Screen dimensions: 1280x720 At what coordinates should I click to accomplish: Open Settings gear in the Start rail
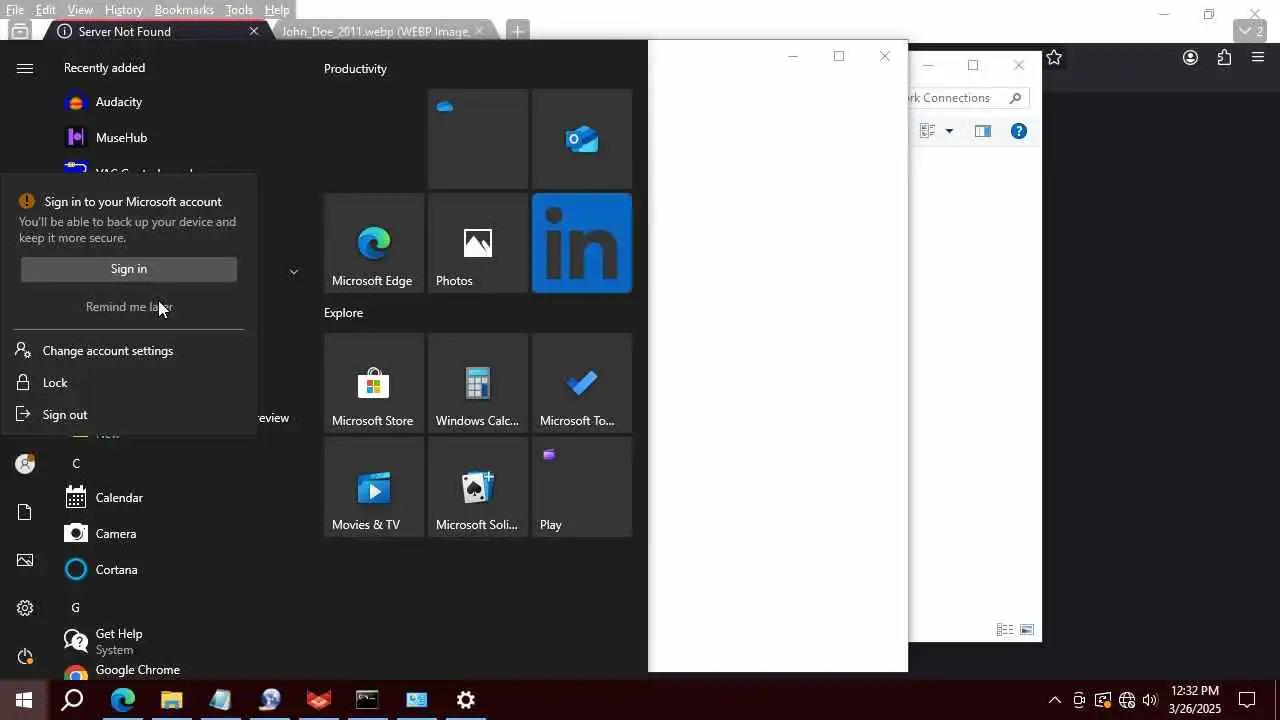click(x=25, y=608)
